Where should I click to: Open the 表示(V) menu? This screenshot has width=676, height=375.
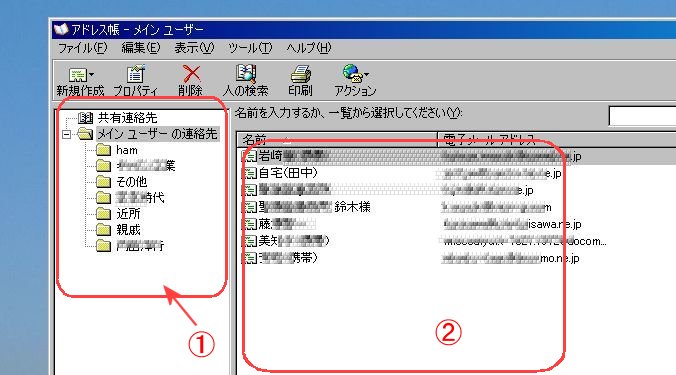194,48
